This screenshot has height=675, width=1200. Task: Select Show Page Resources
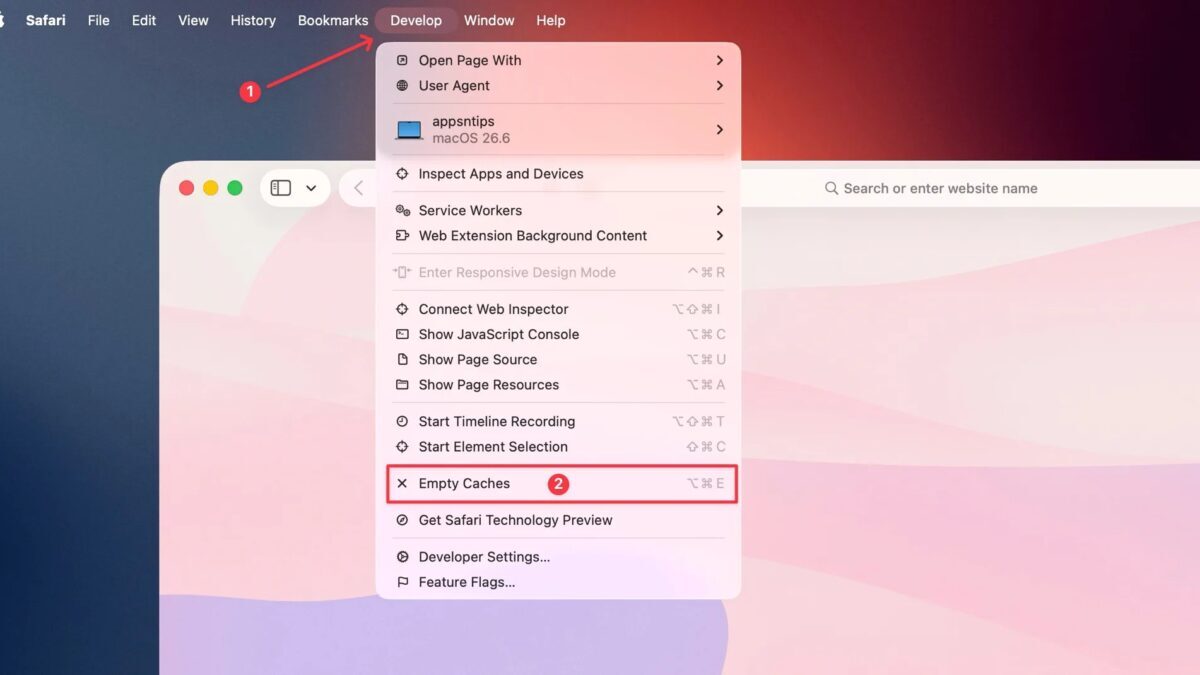tap(559, 385)
